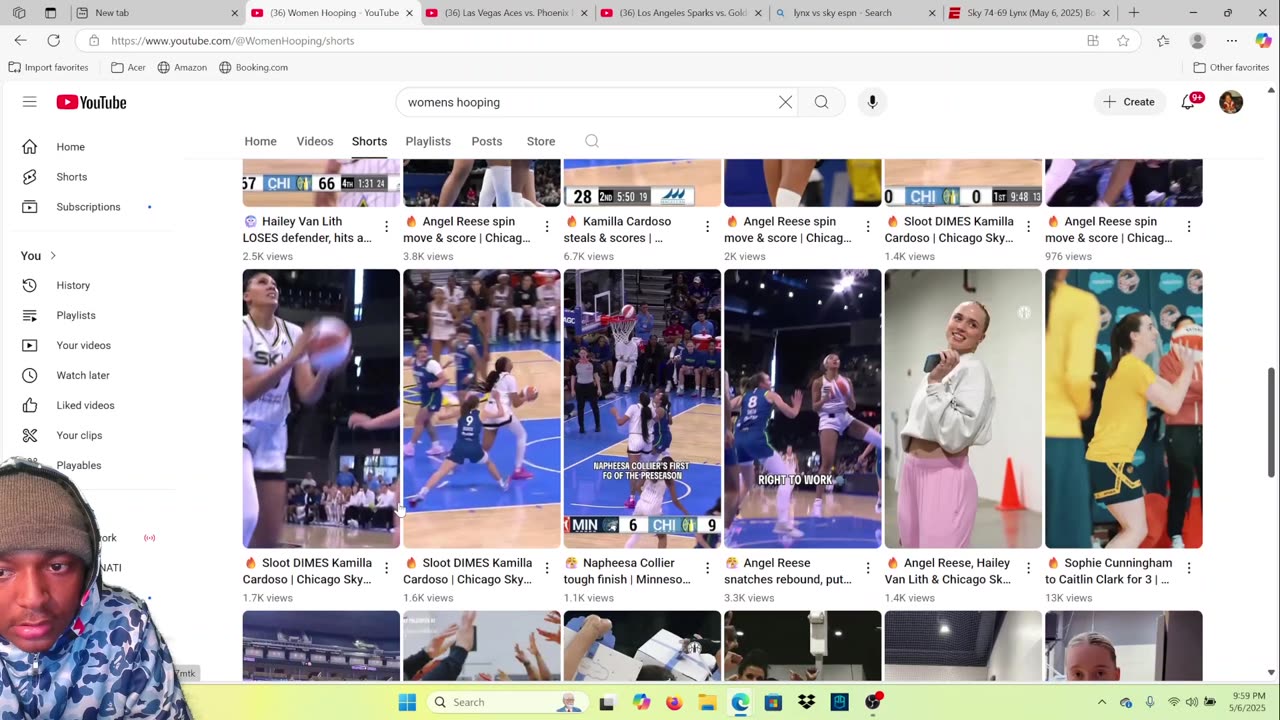Open the Windows Start menu
Viewport: 1280px width, 720px height.
407,702
